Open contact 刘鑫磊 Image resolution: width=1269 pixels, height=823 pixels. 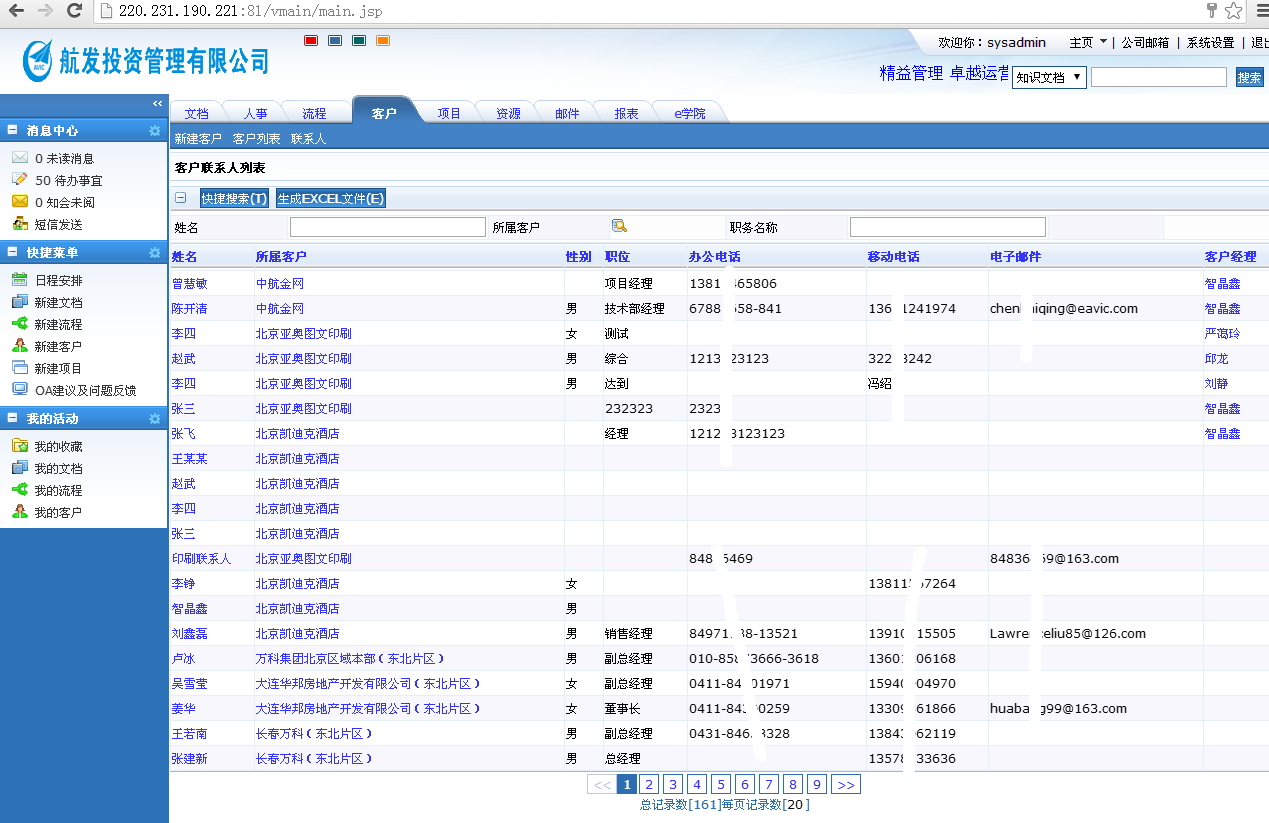189,634
